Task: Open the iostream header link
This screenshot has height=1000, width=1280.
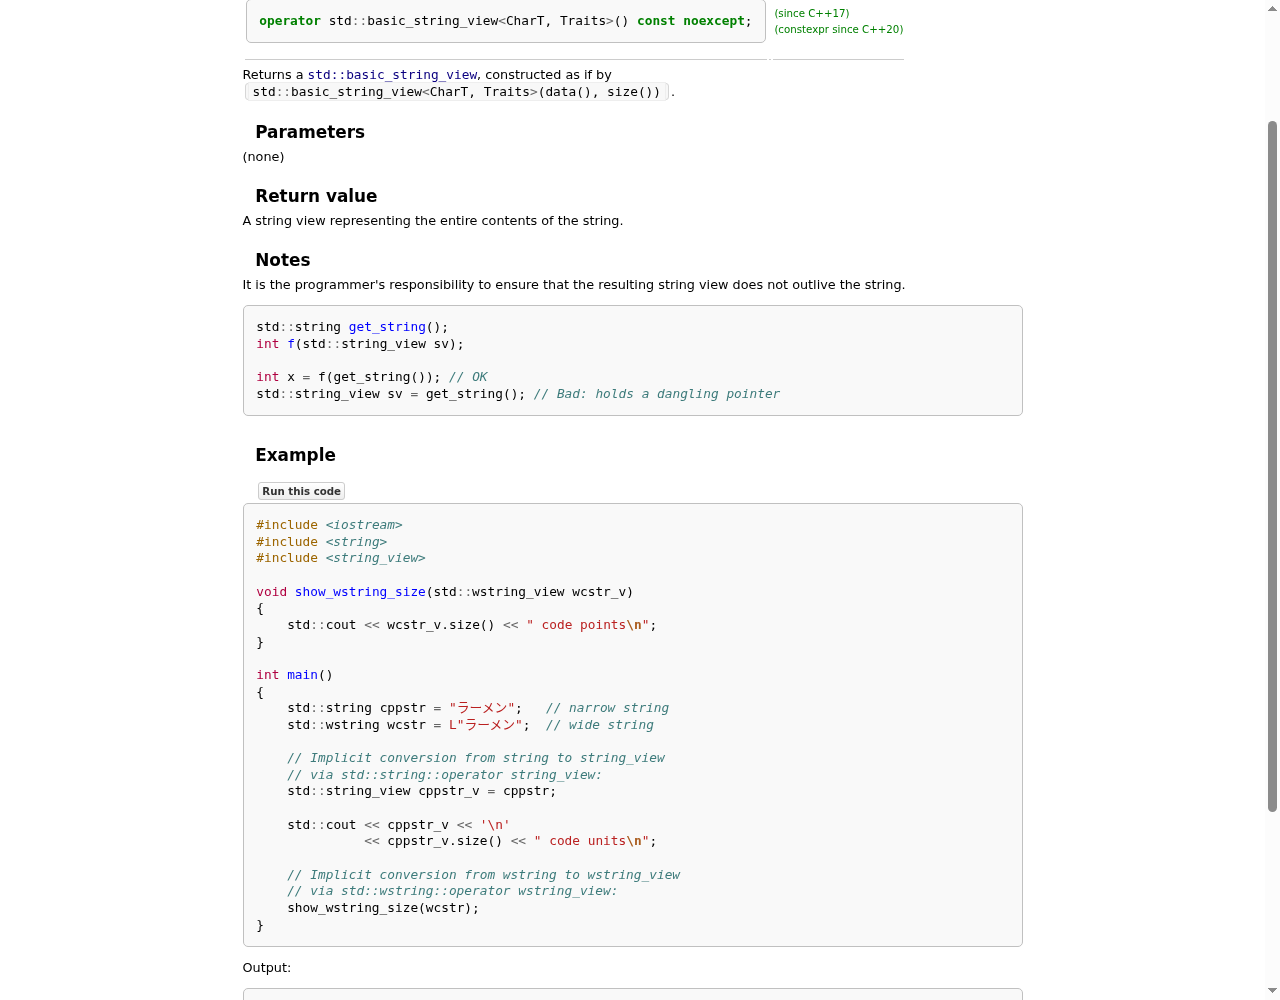Action: (364, 525)
